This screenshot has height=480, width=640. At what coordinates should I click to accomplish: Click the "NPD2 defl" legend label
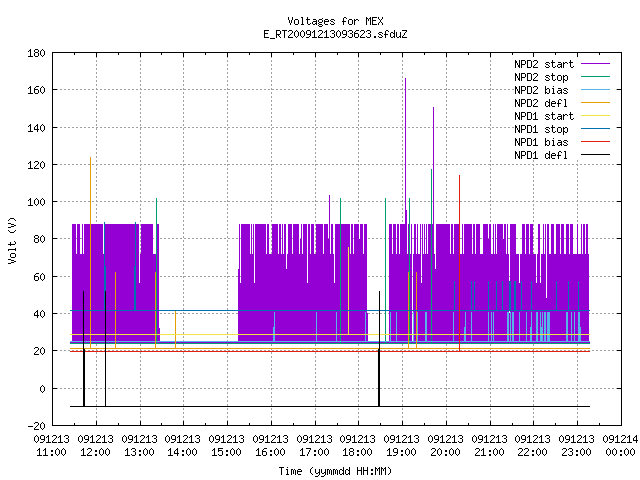(541, 103)
